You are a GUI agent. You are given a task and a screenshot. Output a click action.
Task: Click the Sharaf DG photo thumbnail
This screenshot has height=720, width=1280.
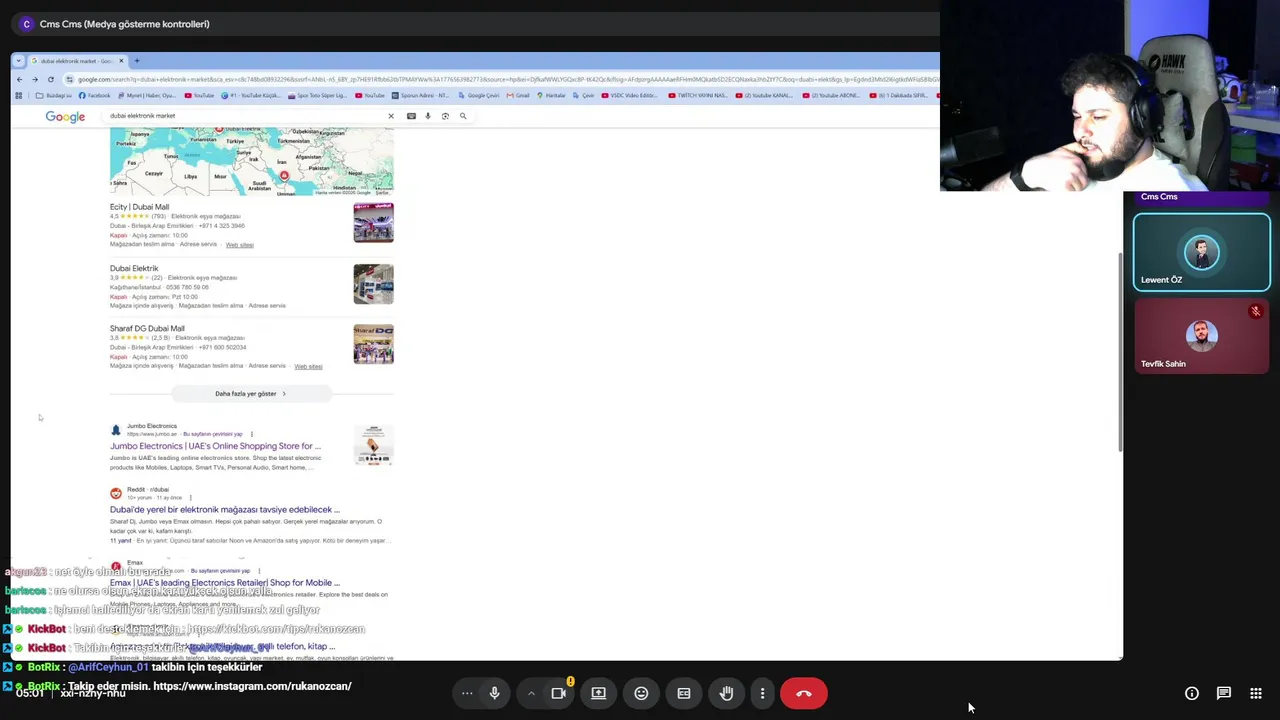(373, 344)
